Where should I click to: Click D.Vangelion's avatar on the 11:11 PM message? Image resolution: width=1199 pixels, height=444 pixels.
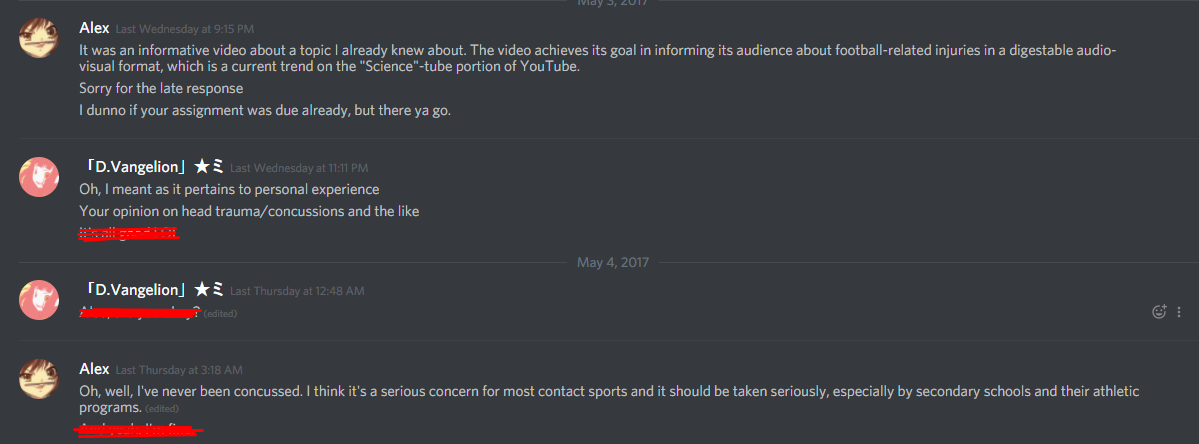[x=38, y=177]
